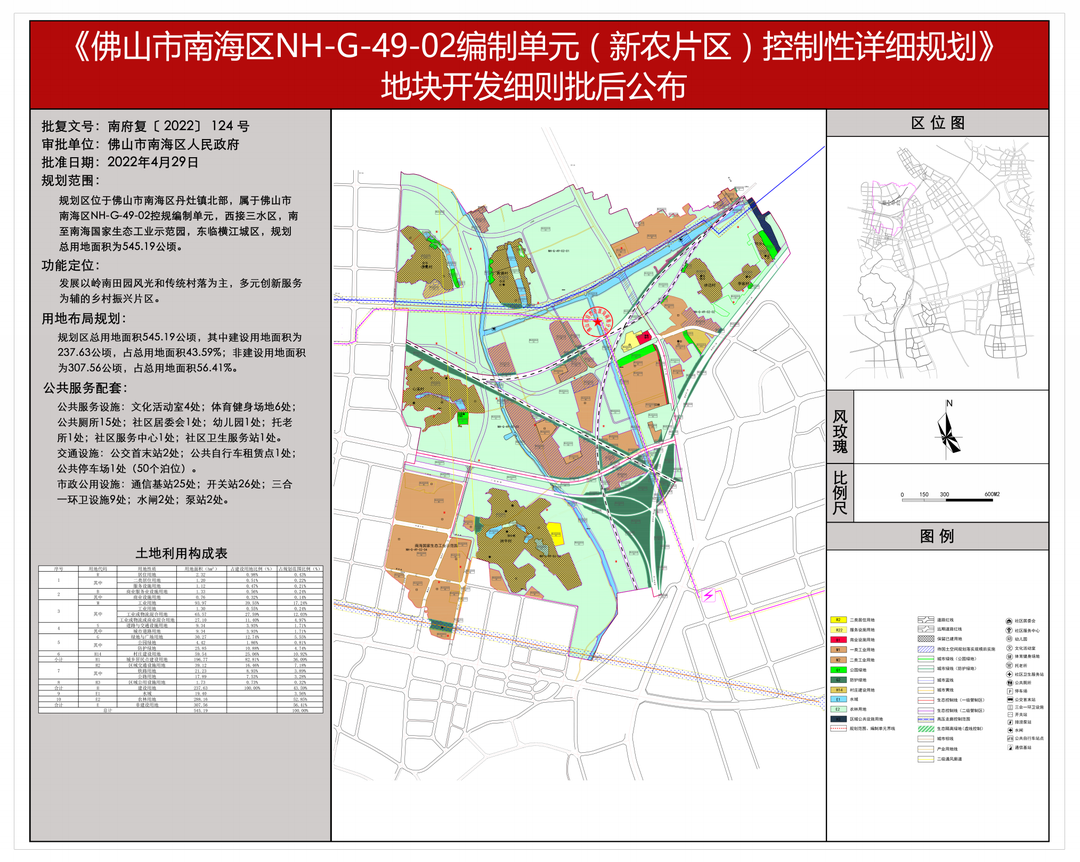Select the 生态隔离绿地 green-hatched legend sample
1080x862 pixels.
pyautogui.click(x=926, y=729)
